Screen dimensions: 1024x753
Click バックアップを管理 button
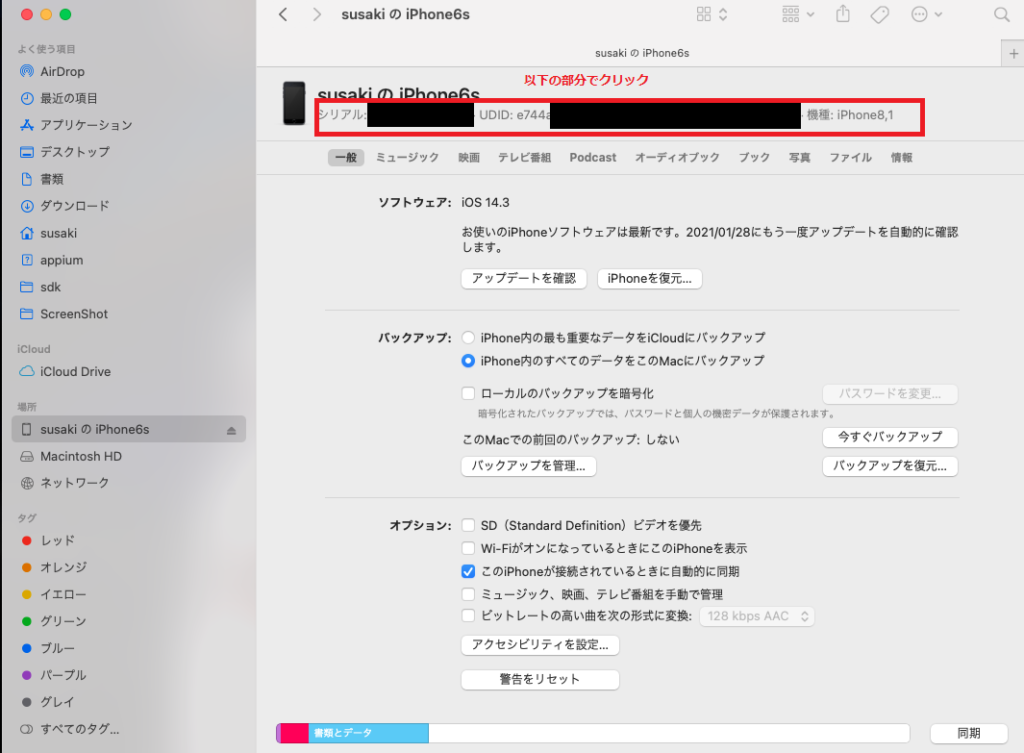click(x=528, y=466)
